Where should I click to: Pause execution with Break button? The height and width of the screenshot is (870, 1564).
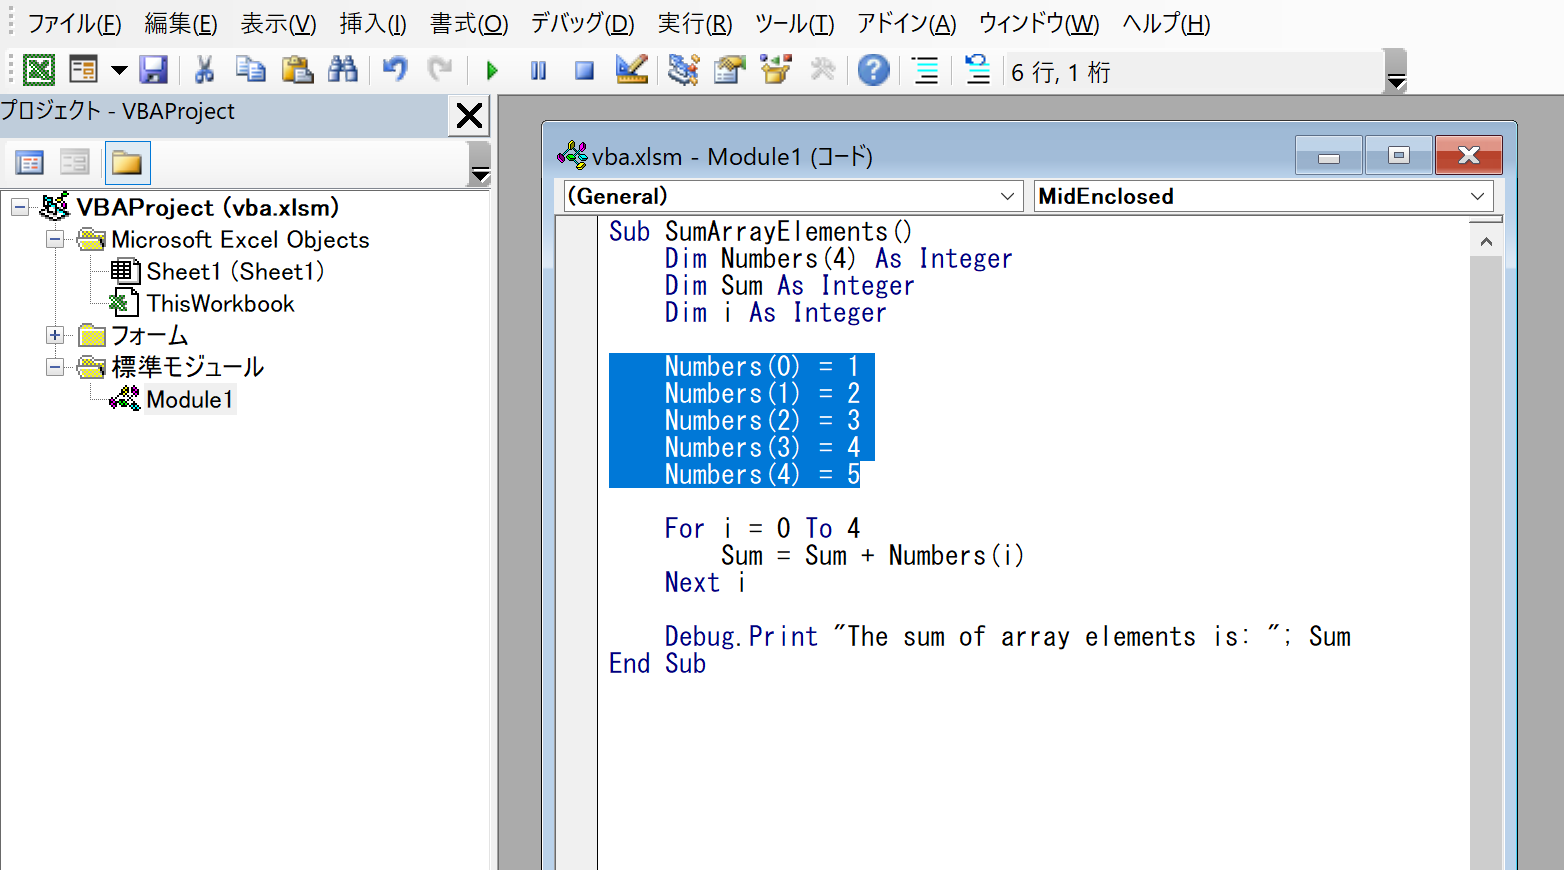coord(538,70)
